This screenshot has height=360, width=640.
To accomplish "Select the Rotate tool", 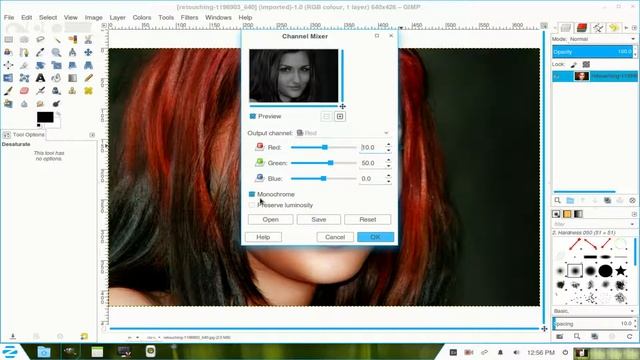I will (x=40, y=65).
